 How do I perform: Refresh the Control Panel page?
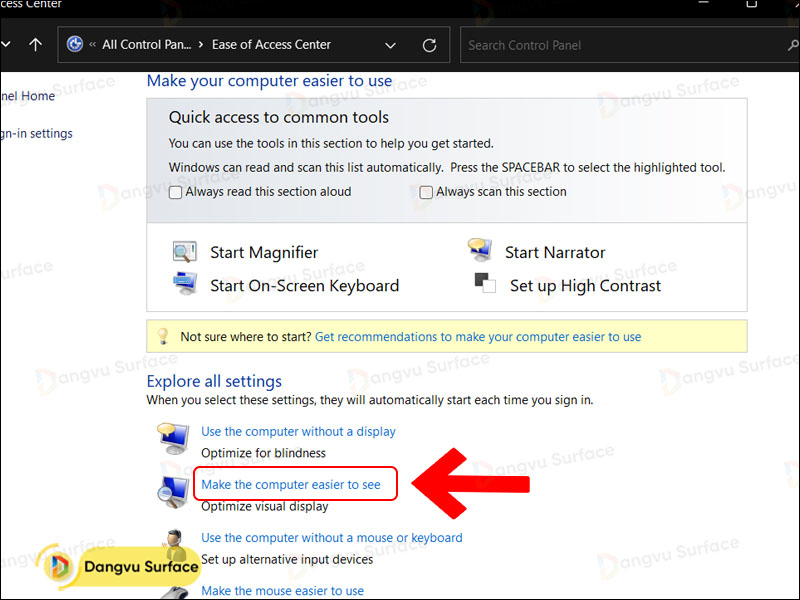point(430,45)
